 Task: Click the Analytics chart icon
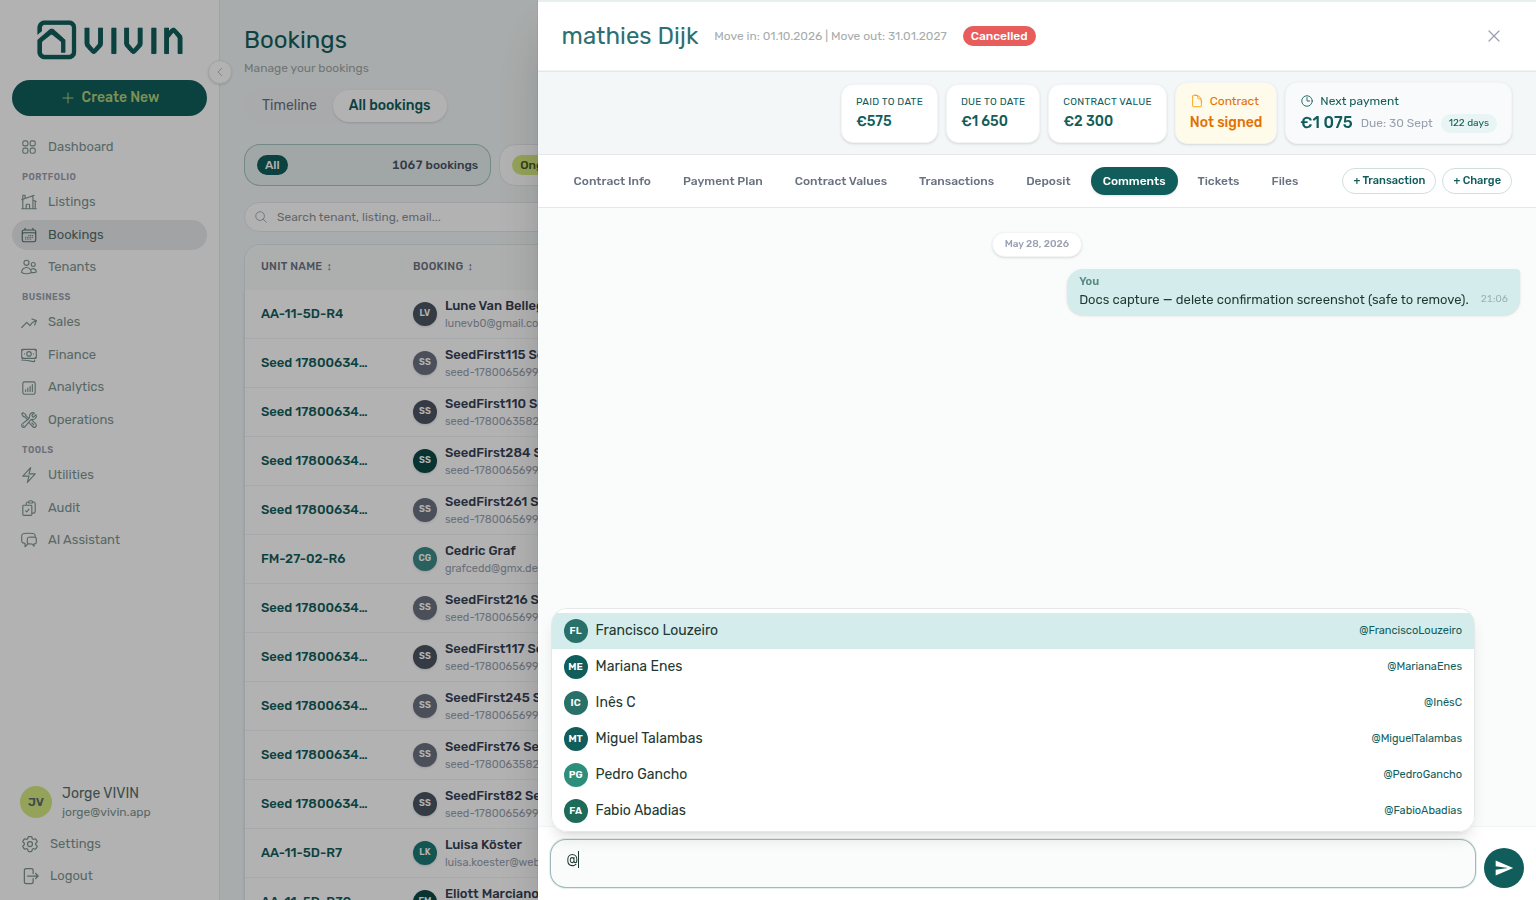(x=29, y=387)
